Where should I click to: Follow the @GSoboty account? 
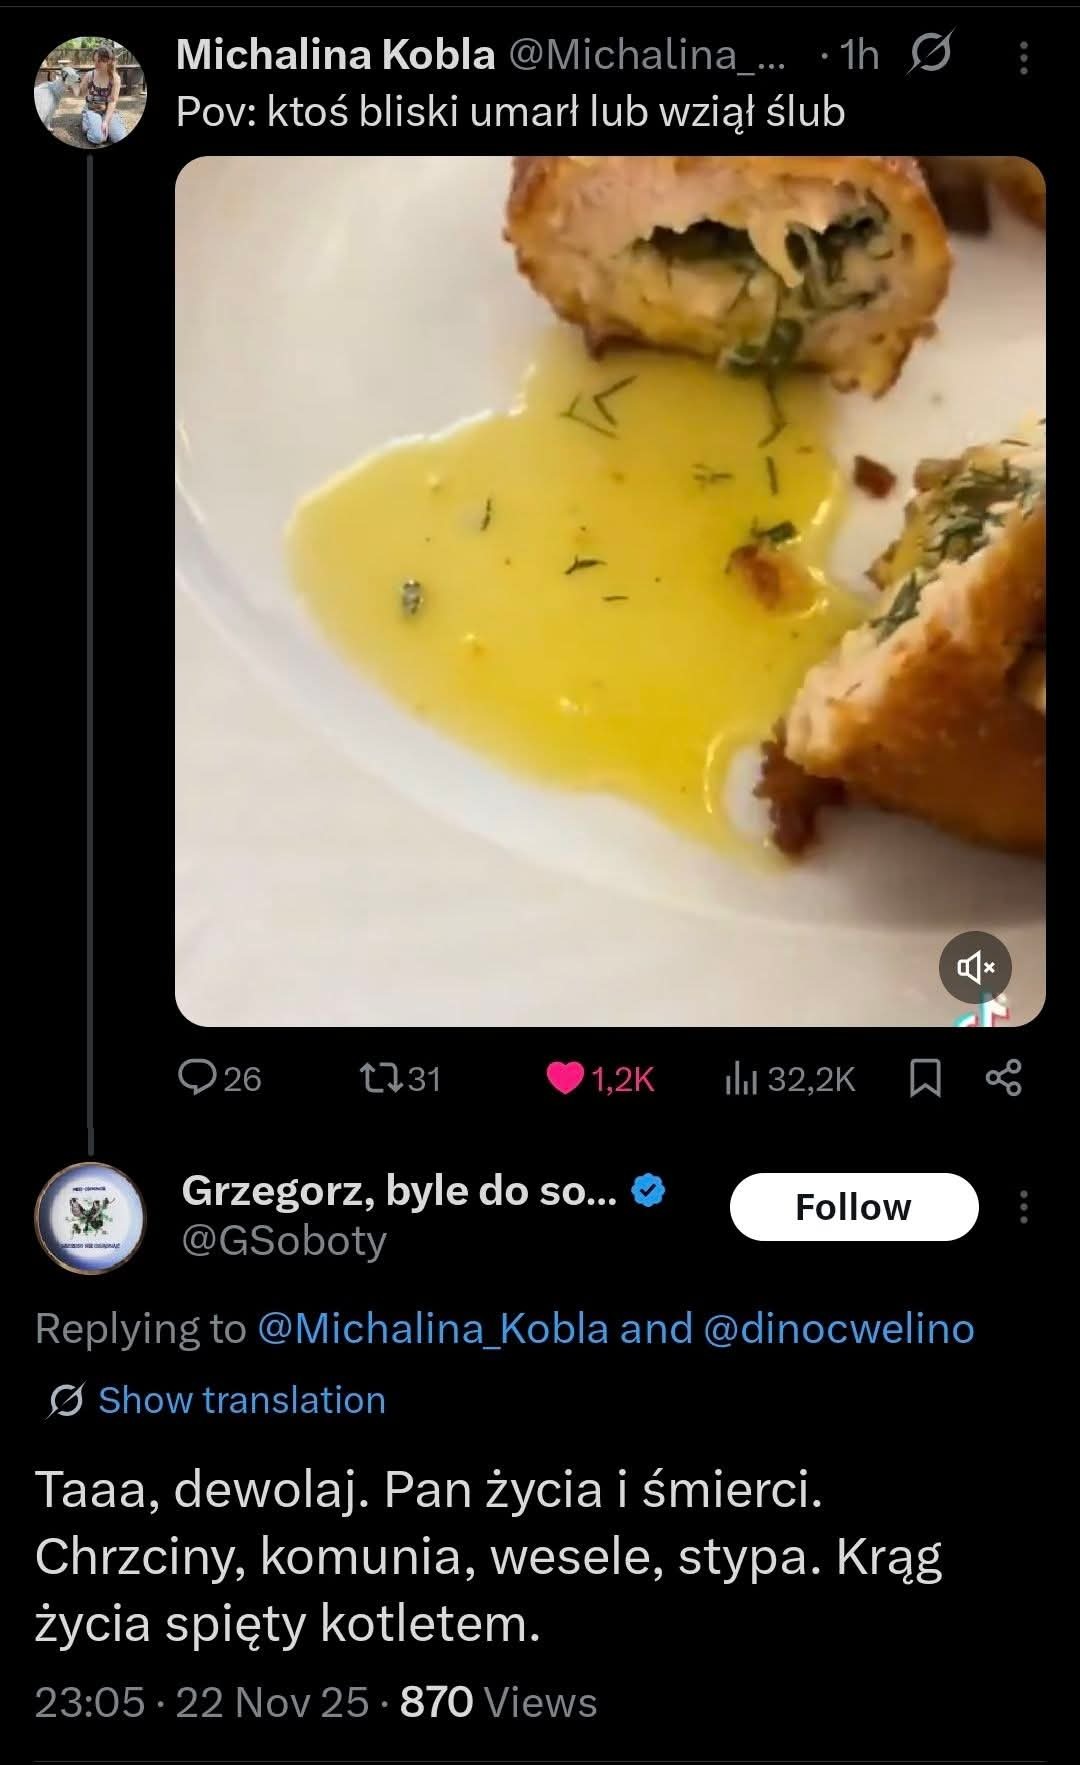(x=853, y=1207)
